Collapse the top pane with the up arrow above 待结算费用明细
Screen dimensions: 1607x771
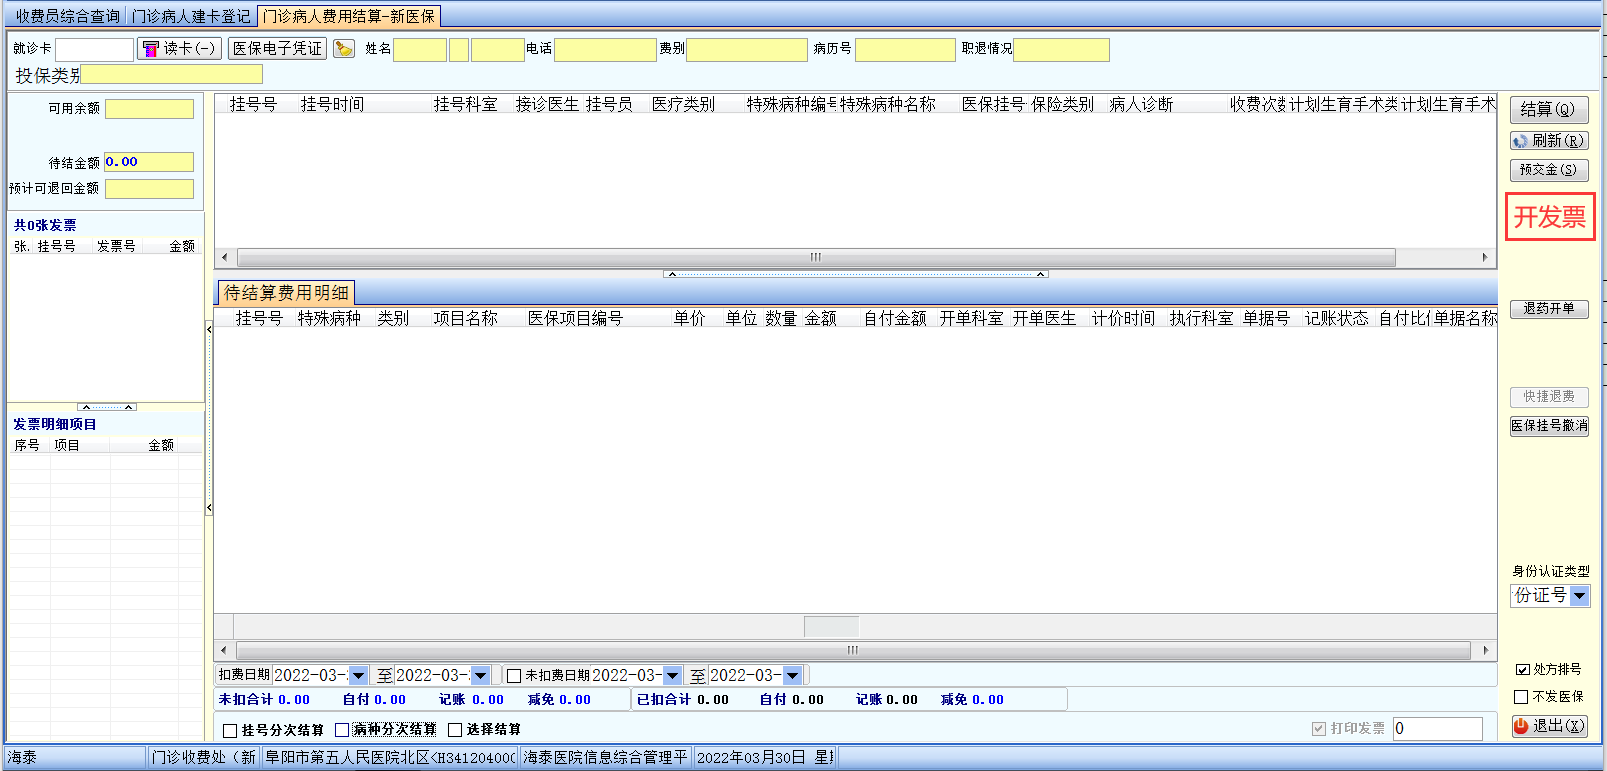672,273
